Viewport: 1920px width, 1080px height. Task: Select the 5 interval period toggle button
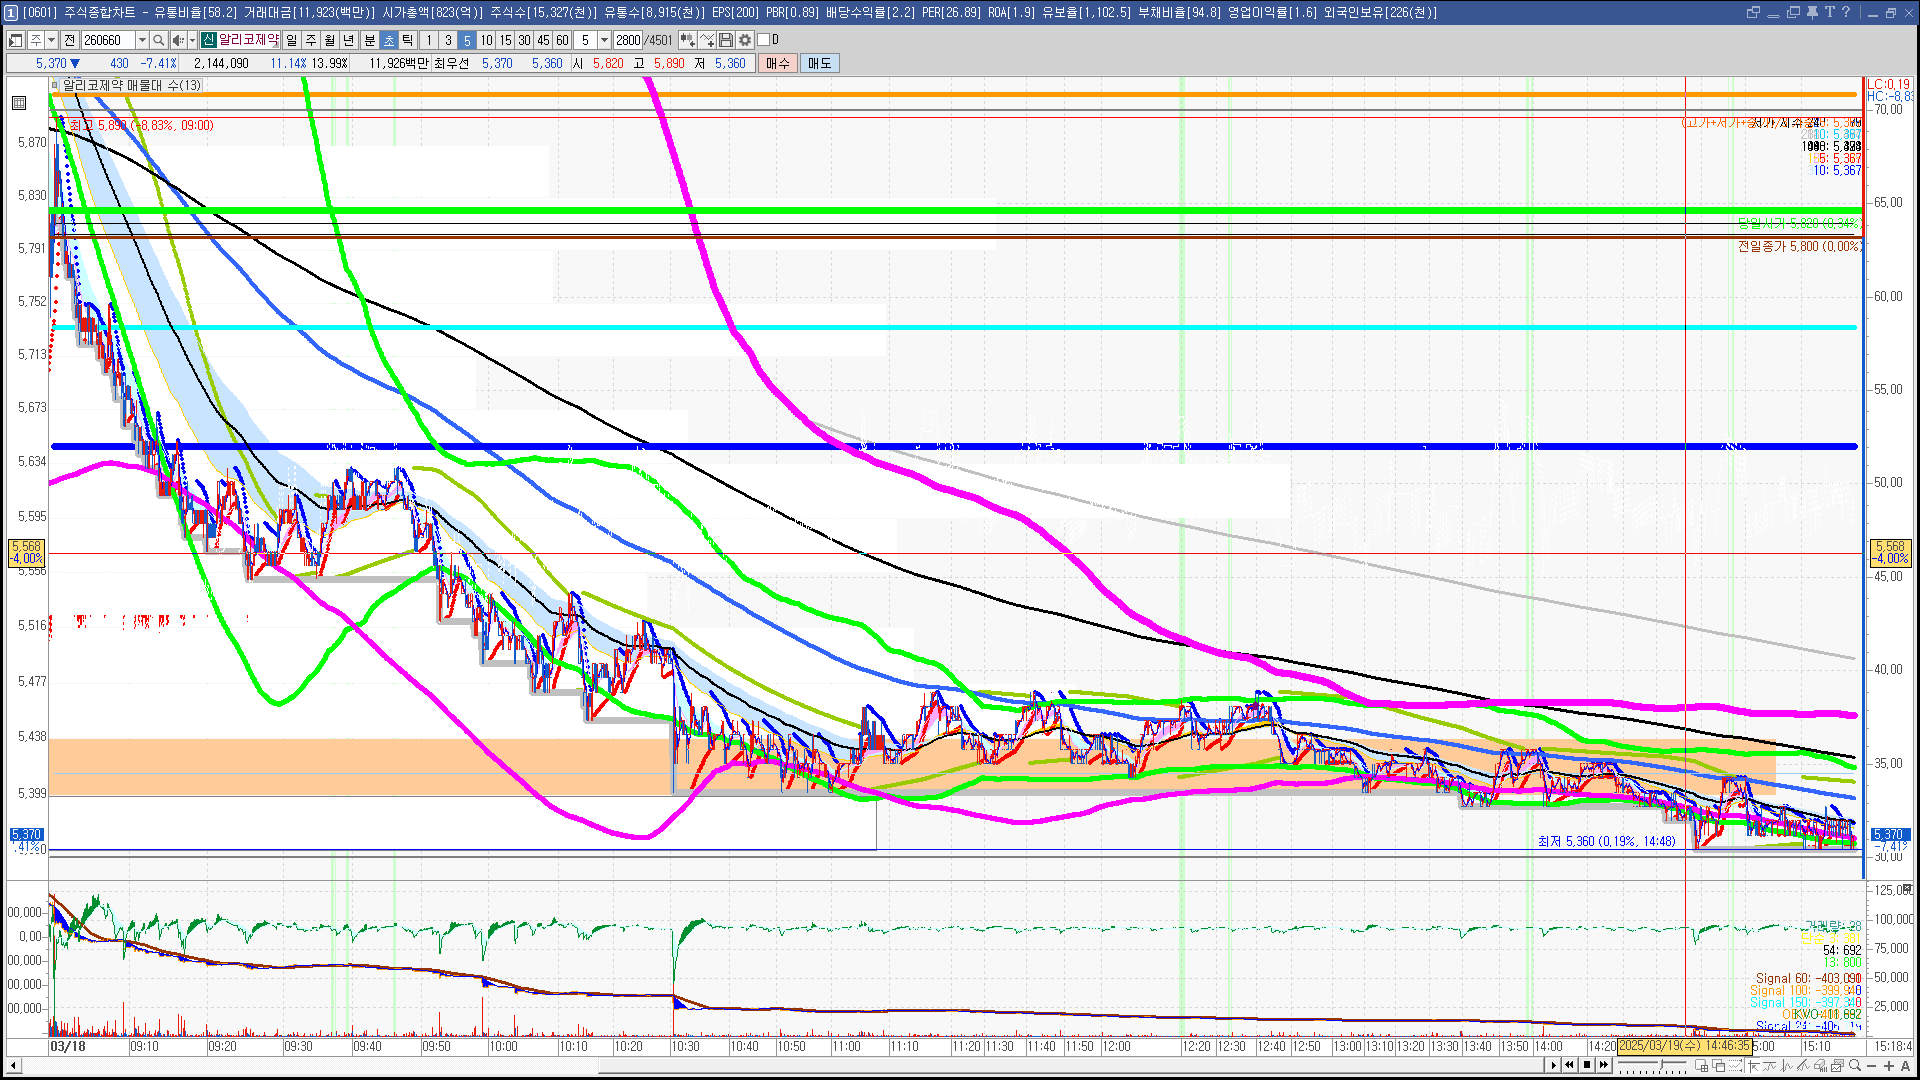point(466,40)
